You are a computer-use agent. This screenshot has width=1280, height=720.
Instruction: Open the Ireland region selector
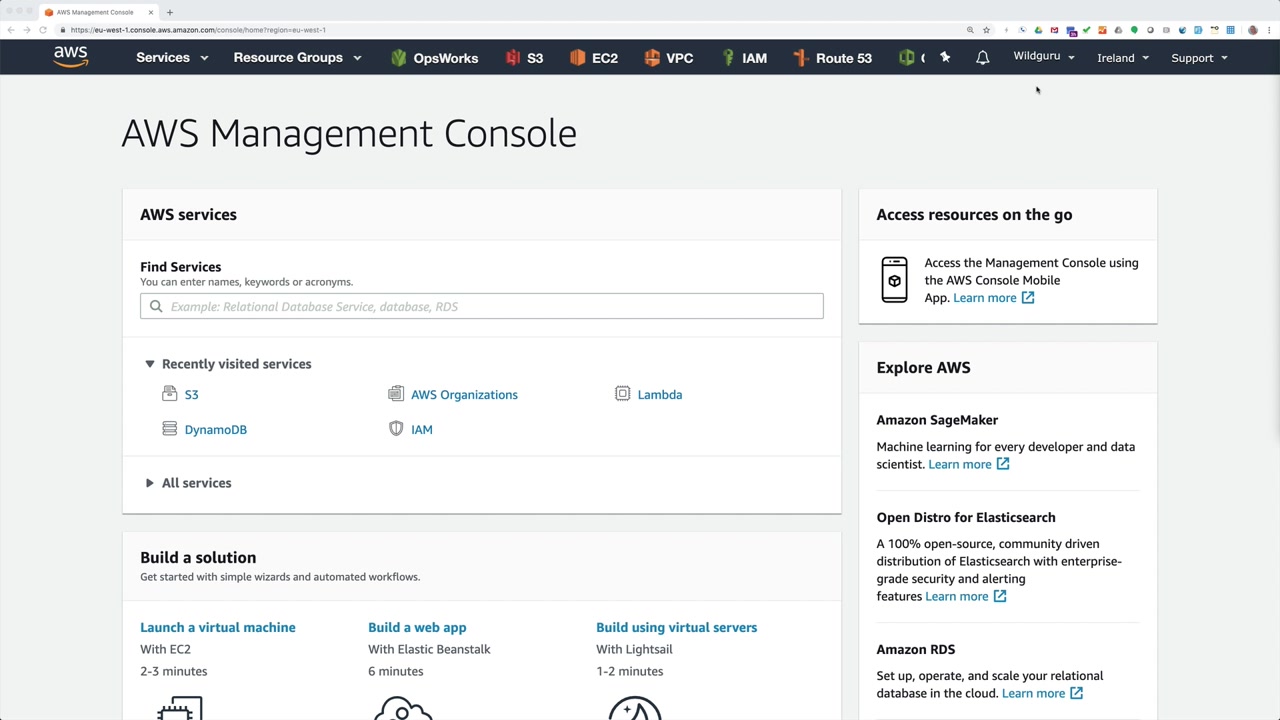pyautogui.click(x=1122, y=58)
